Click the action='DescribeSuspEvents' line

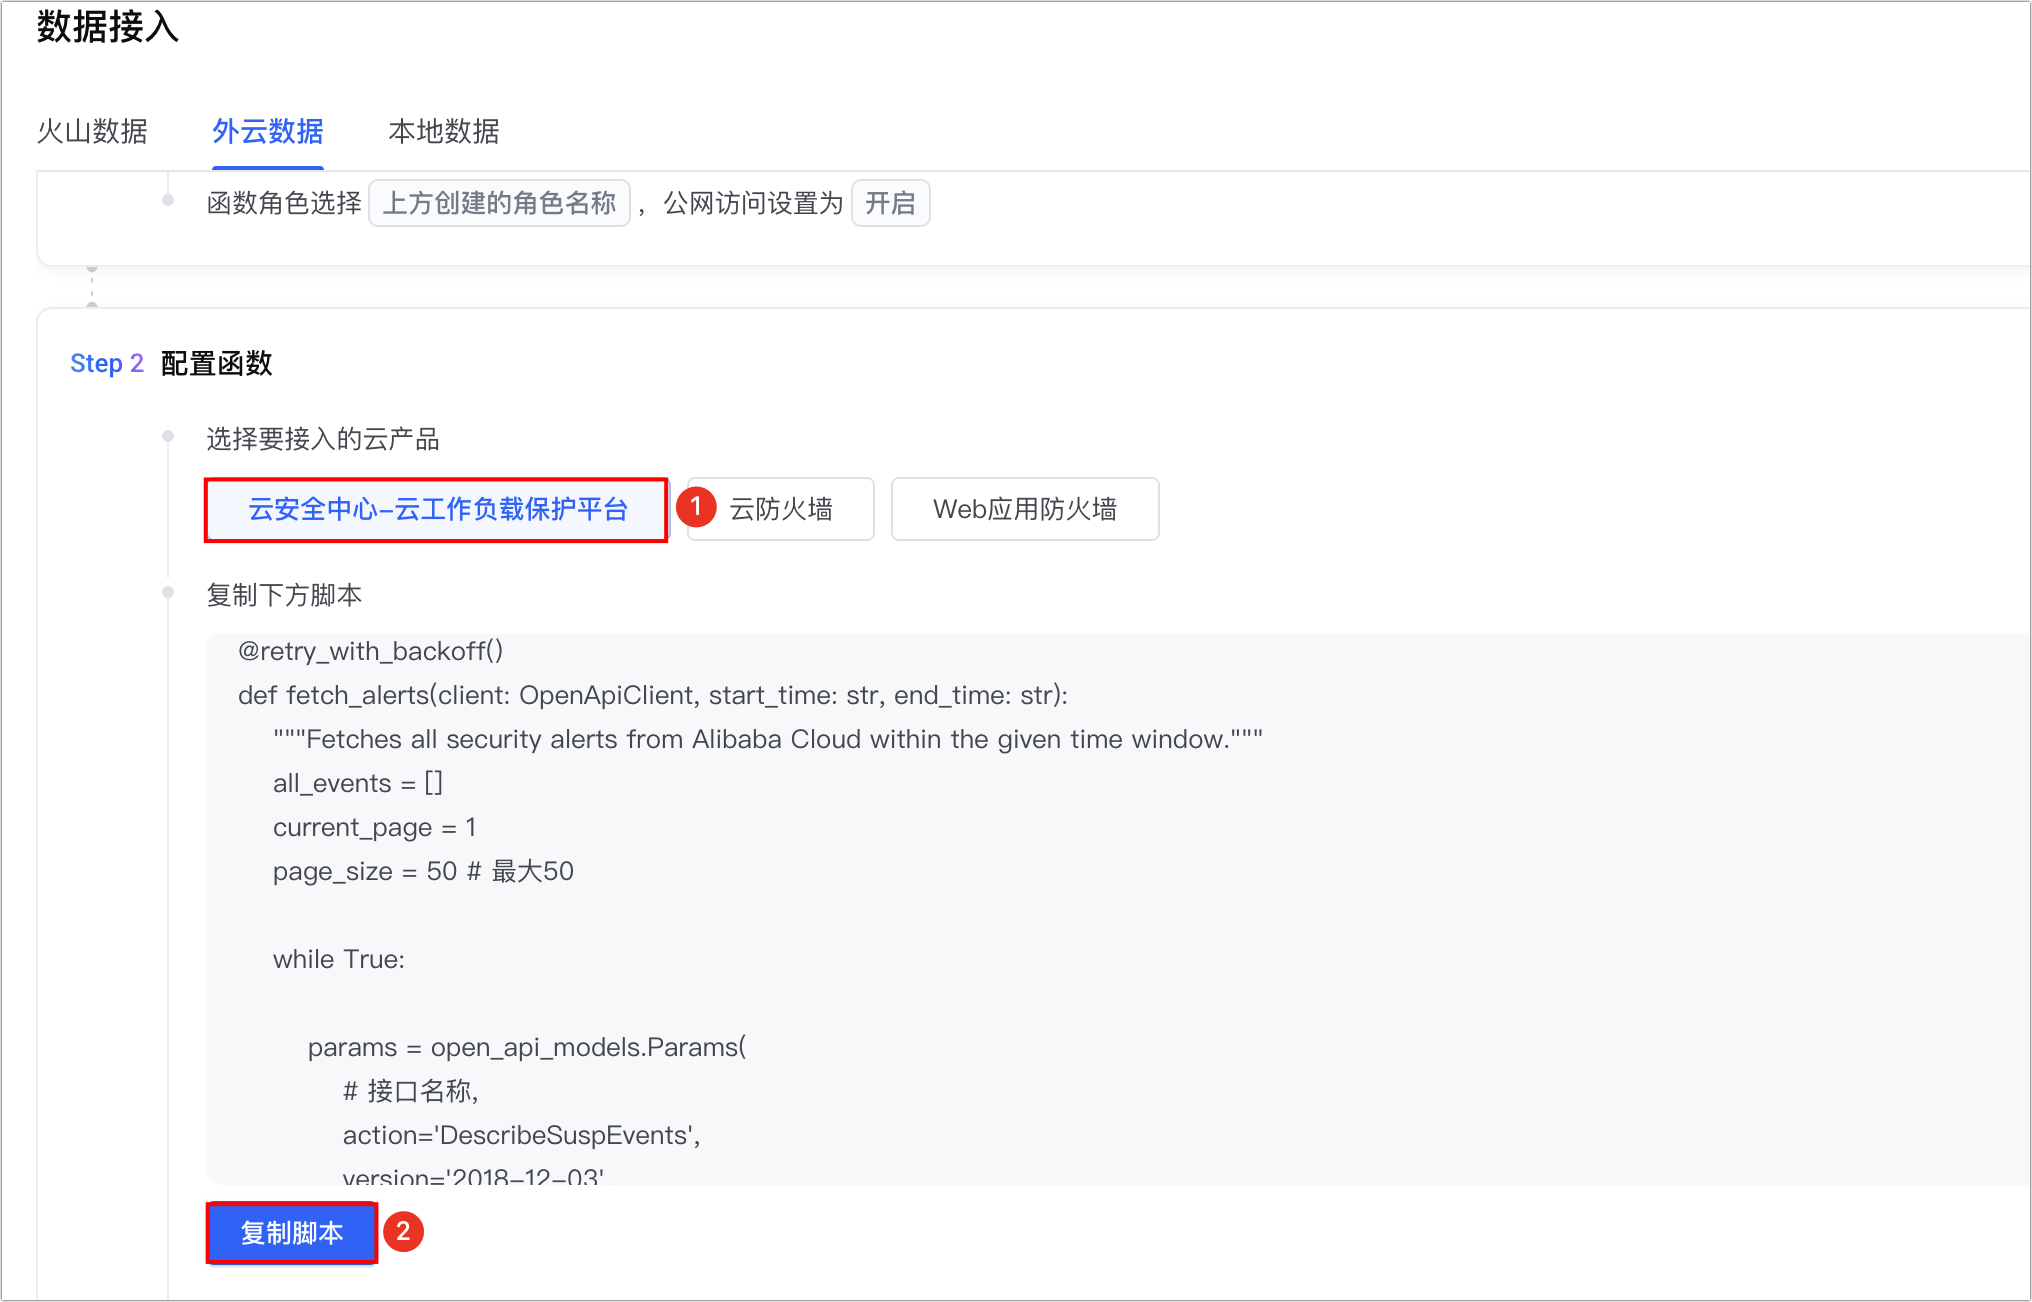coord(522,1135)
